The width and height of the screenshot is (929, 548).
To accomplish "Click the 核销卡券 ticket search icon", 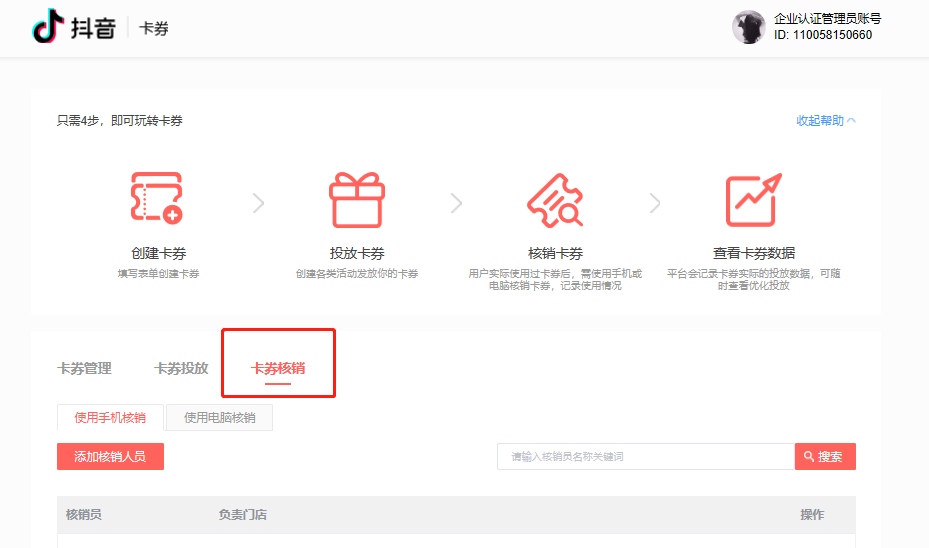I will 555,200.
